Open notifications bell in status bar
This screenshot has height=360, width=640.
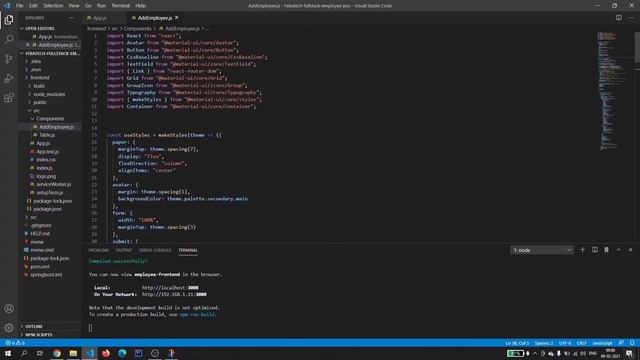632,343
